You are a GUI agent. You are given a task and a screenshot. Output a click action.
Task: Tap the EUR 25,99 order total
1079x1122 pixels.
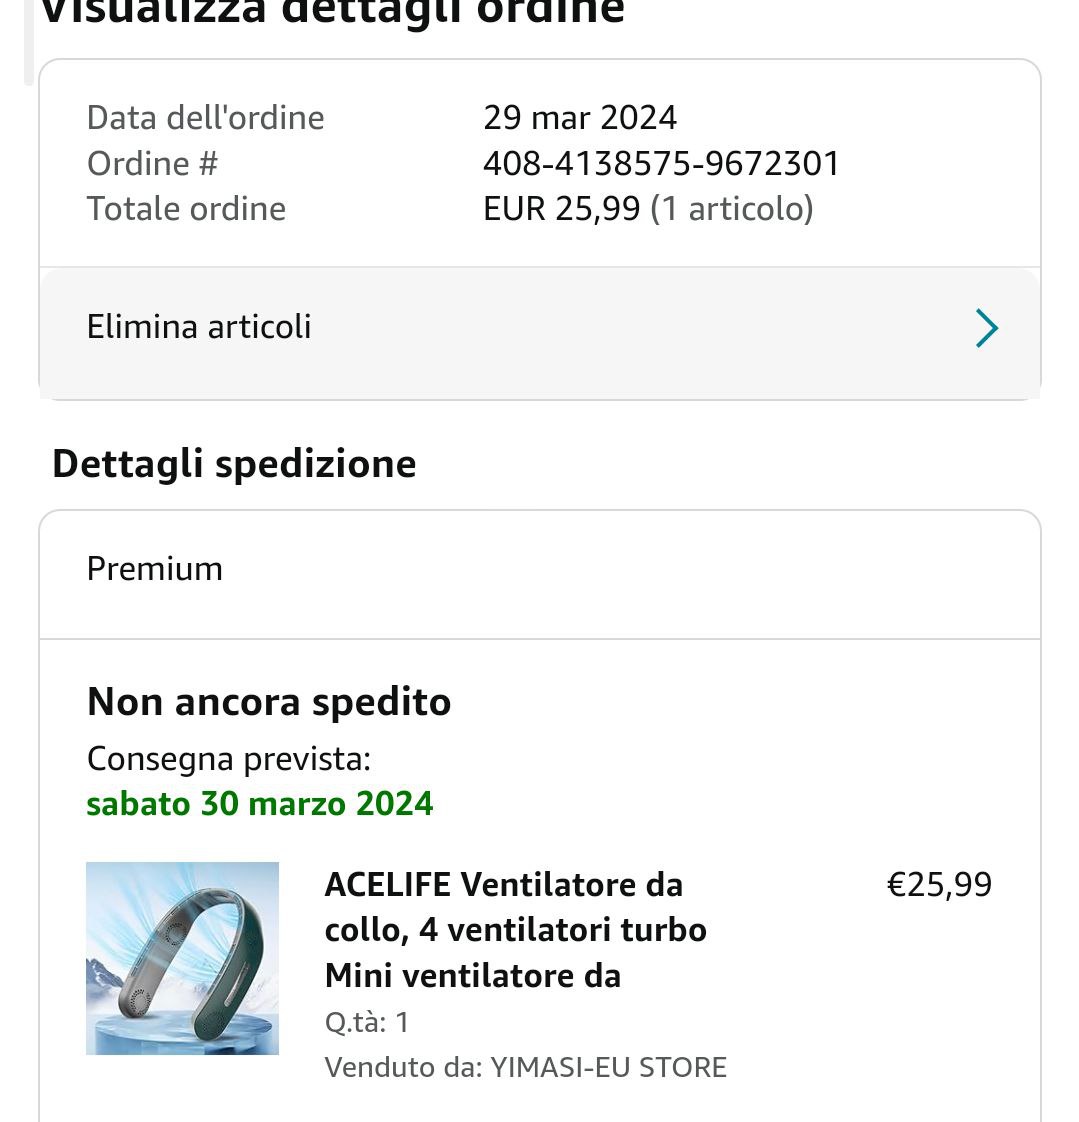point(561,208)
